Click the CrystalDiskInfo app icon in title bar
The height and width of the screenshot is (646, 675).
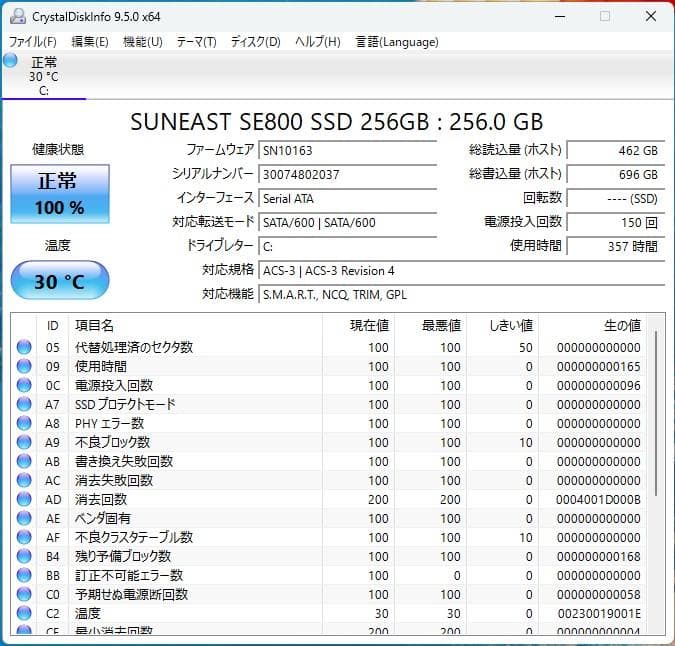pyautogui.click(x=18, y=16)
